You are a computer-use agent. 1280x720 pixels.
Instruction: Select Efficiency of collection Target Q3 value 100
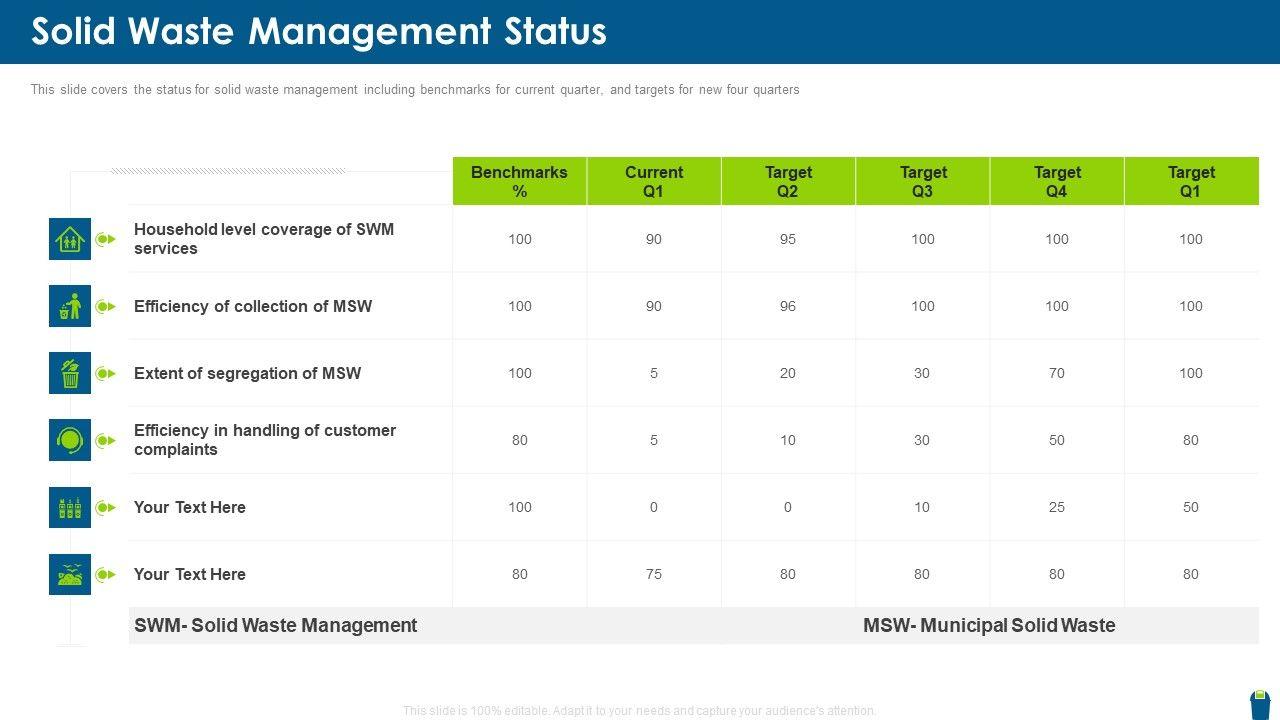point(923,306)
